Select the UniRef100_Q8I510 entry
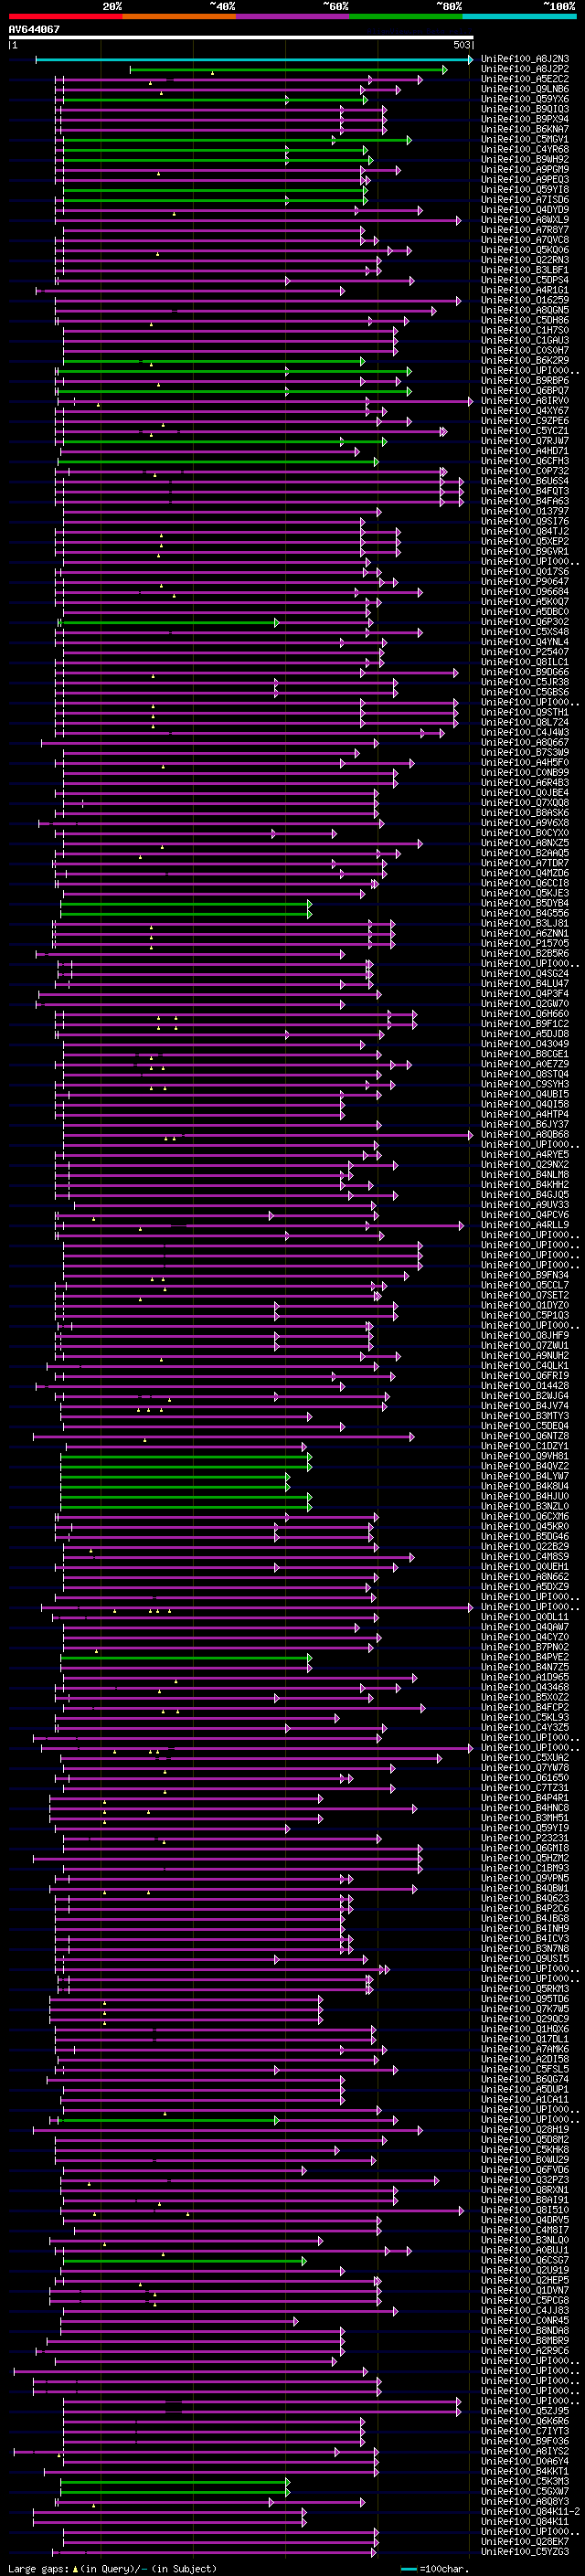This screenshot has height=2576, width=585. click(525, 2209)
